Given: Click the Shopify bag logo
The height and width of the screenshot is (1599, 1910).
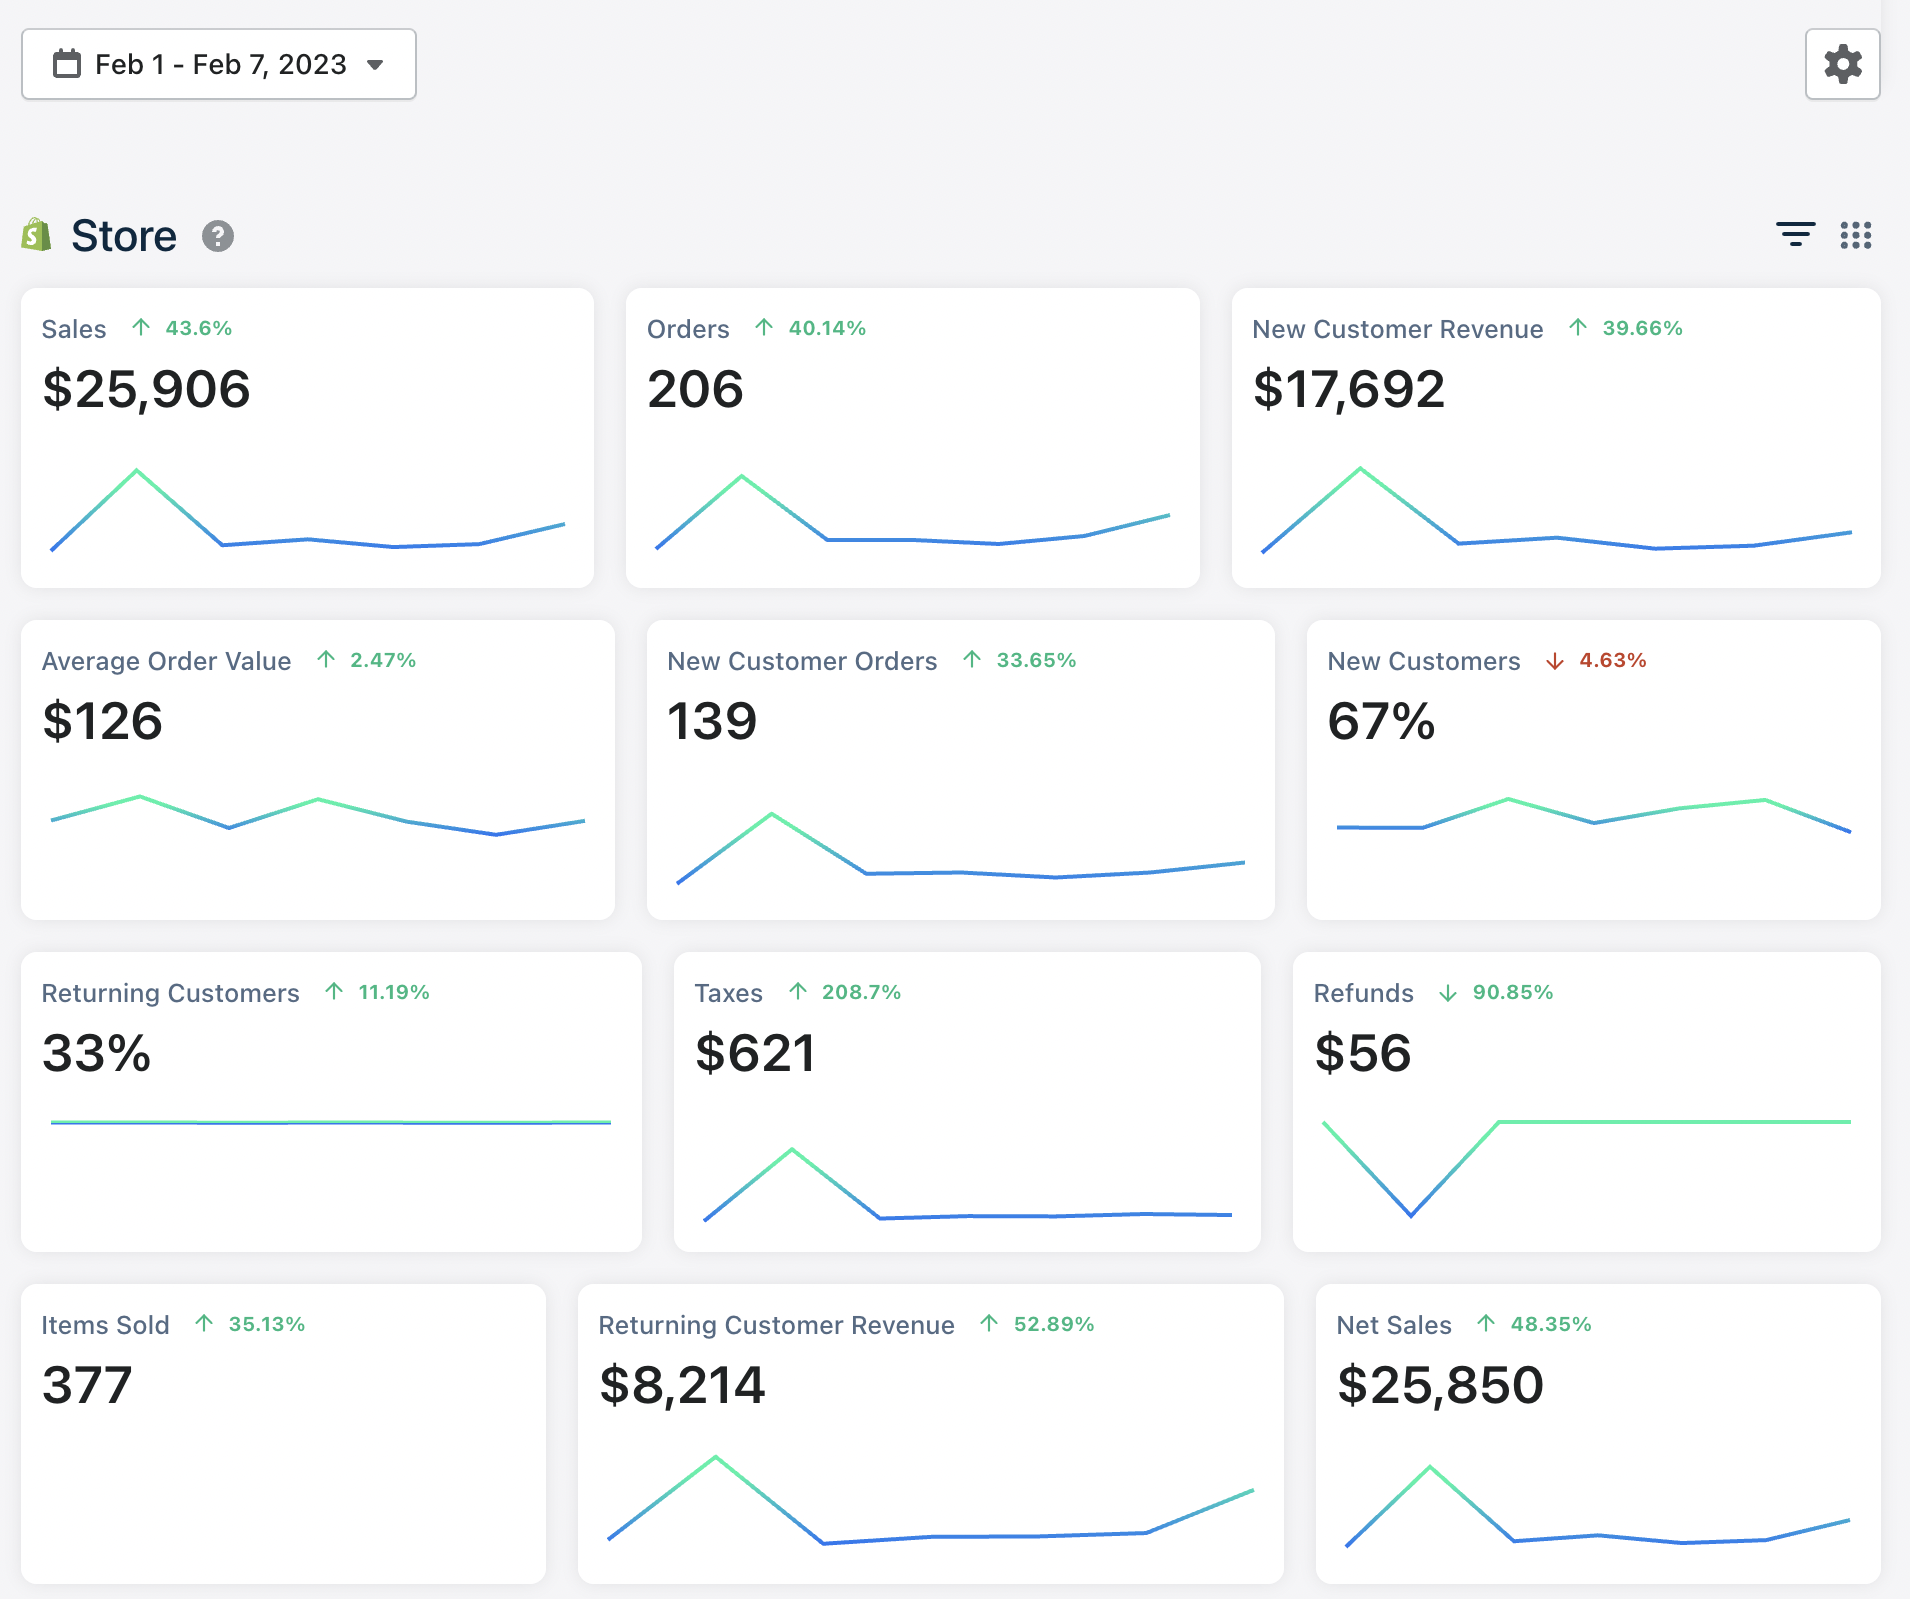Looking at the screenshot, I should coord(37,235).
